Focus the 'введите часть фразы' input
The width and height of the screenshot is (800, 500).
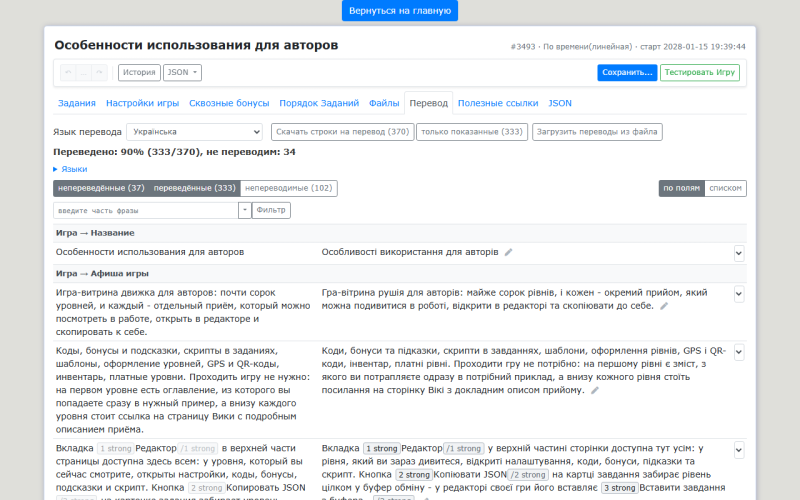pyautogui.click(x=146, y=210)
